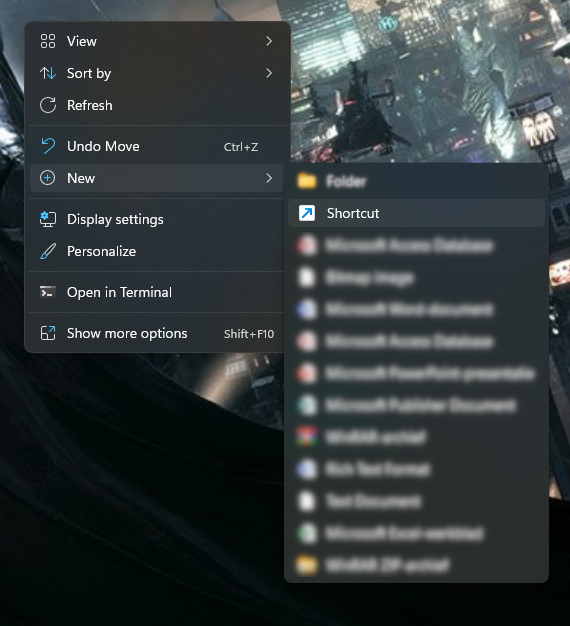570x626 pixels.
Task: Choose Folder in the New submenu
Action: pos(416,181)
